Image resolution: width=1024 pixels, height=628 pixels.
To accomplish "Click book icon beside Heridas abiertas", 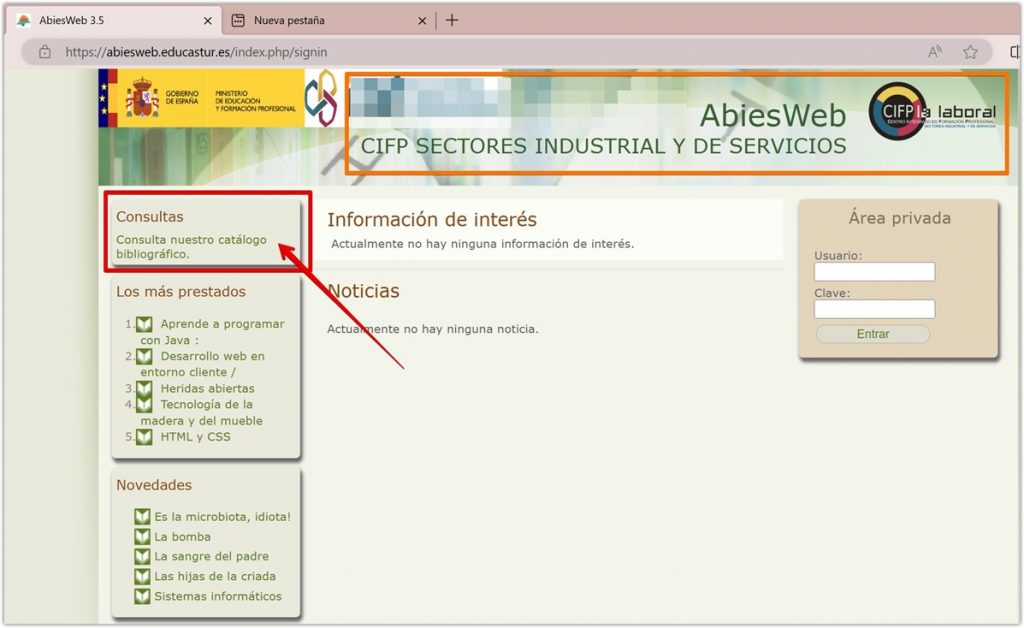I will 144,388.
